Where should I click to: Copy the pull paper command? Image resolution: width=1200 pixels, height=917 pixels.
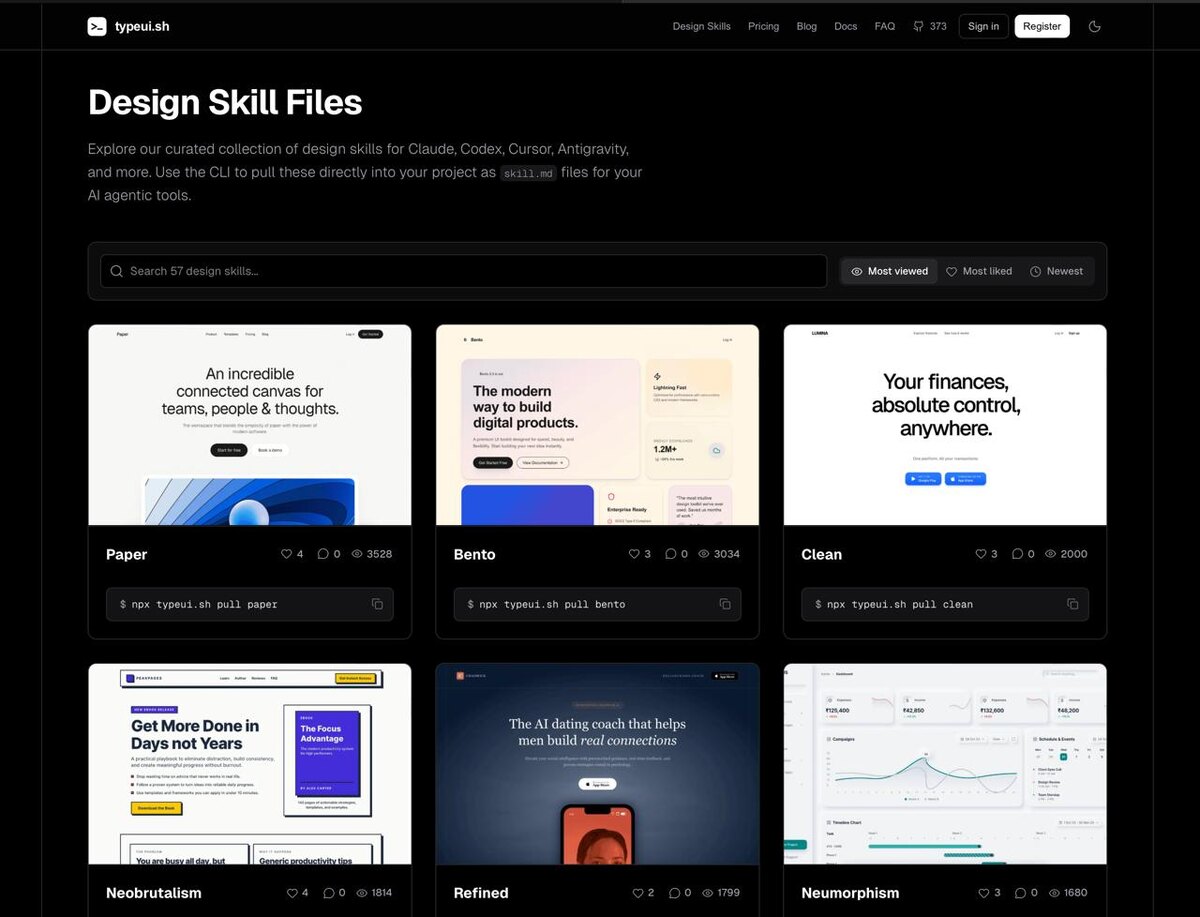(377, 604)
